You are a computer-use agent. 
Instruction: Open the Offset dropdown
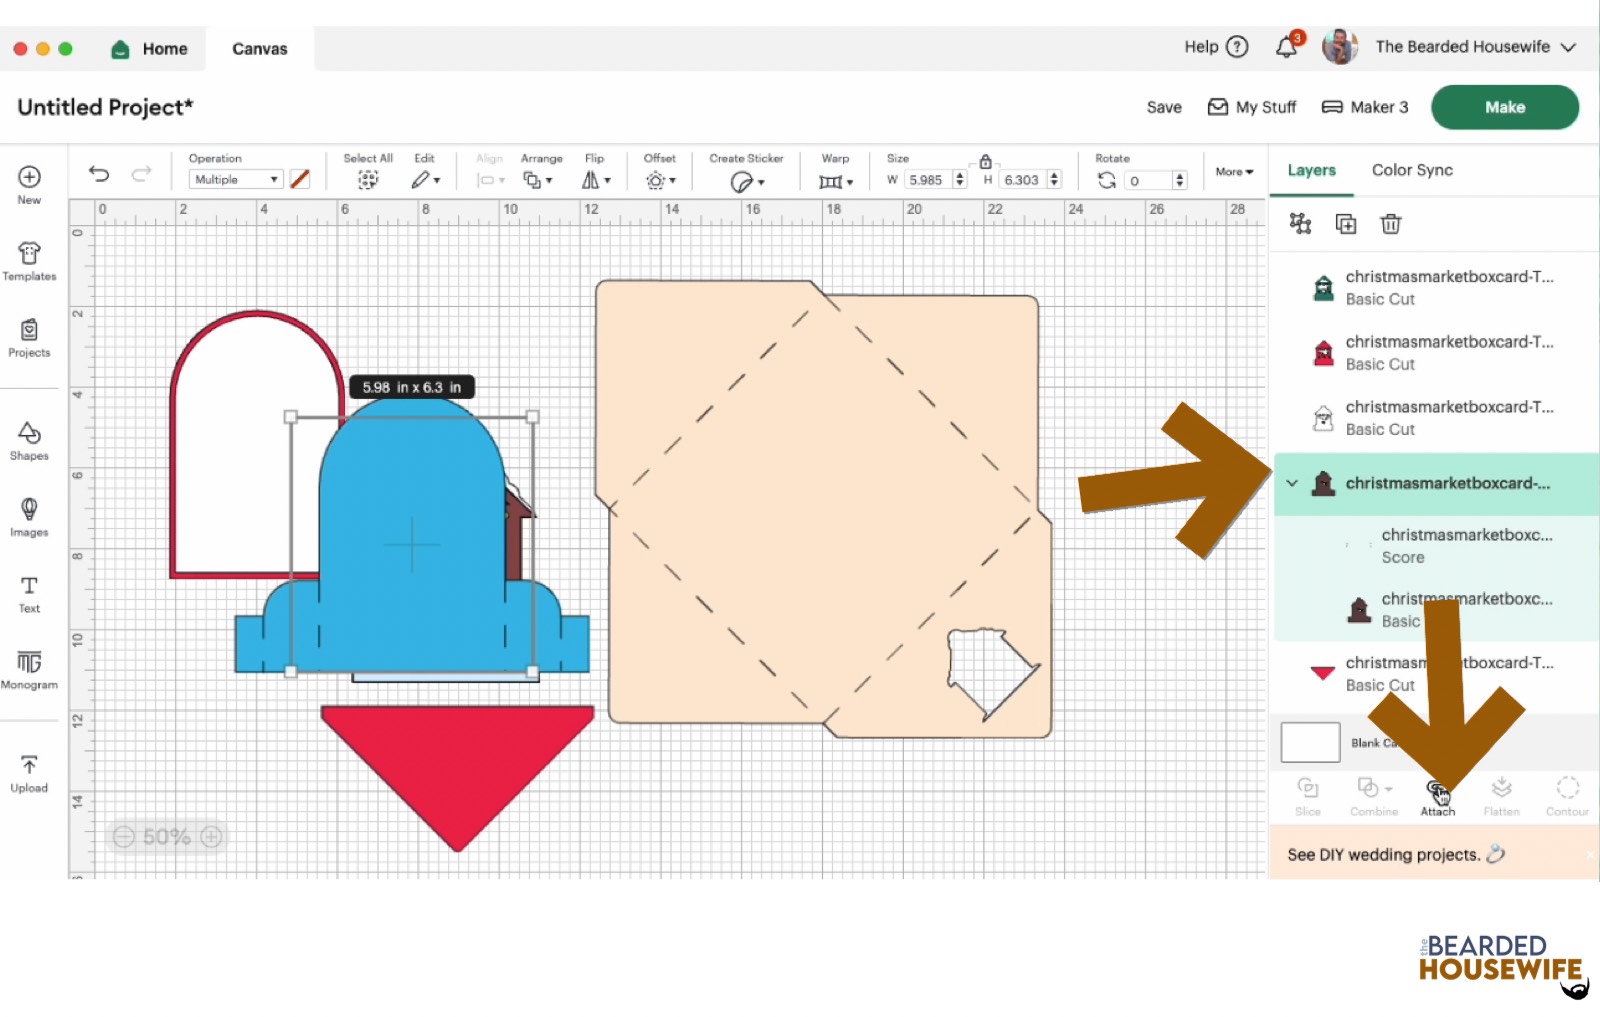pos(660,180)
